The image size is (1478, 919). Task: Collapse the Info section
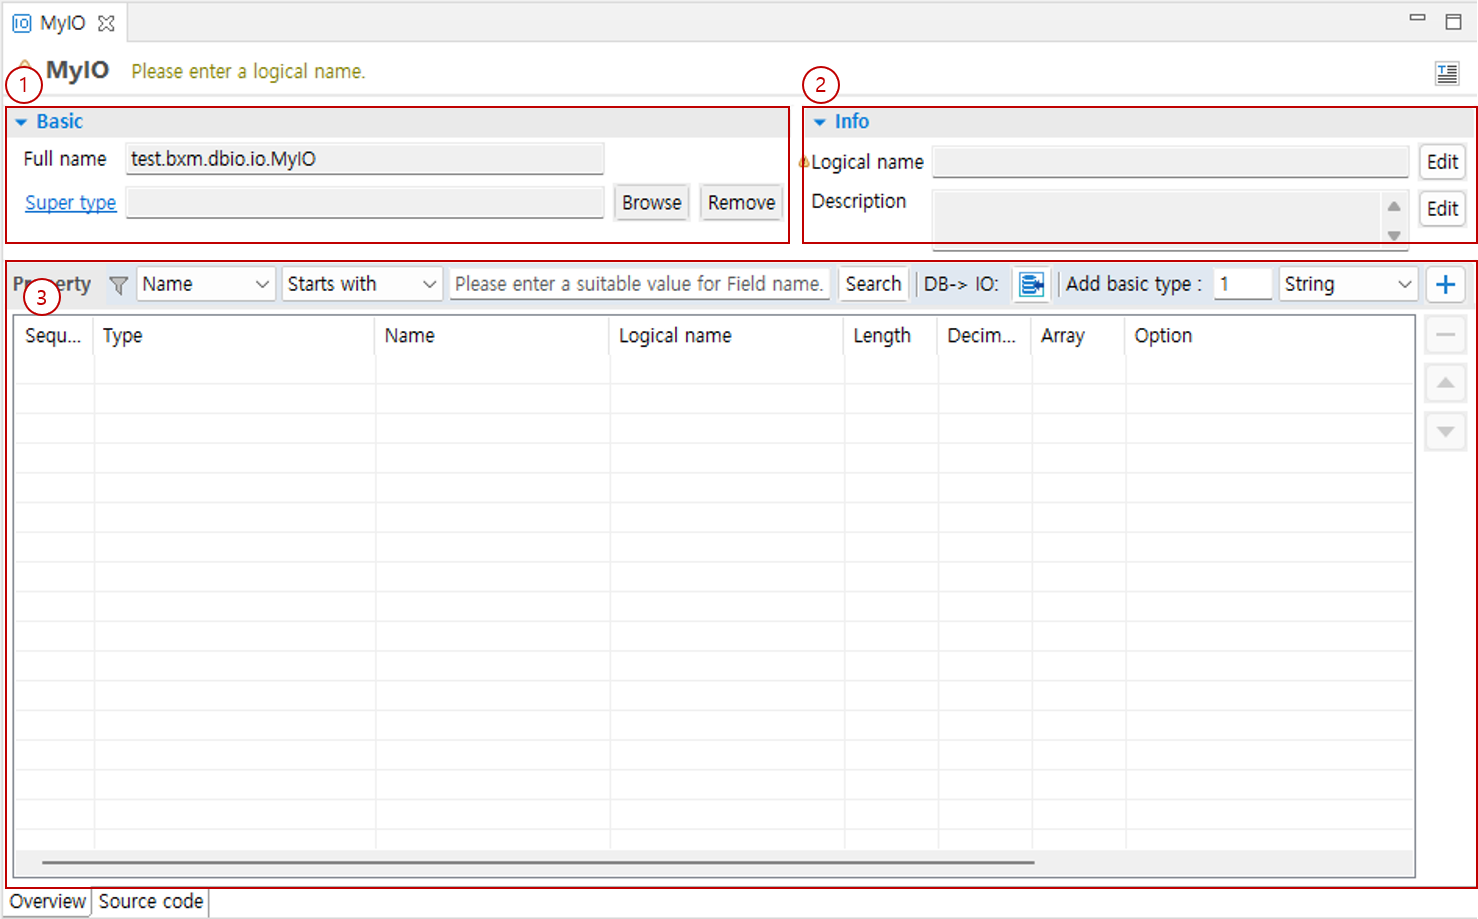pyautogui.click(x=819, y=122)
